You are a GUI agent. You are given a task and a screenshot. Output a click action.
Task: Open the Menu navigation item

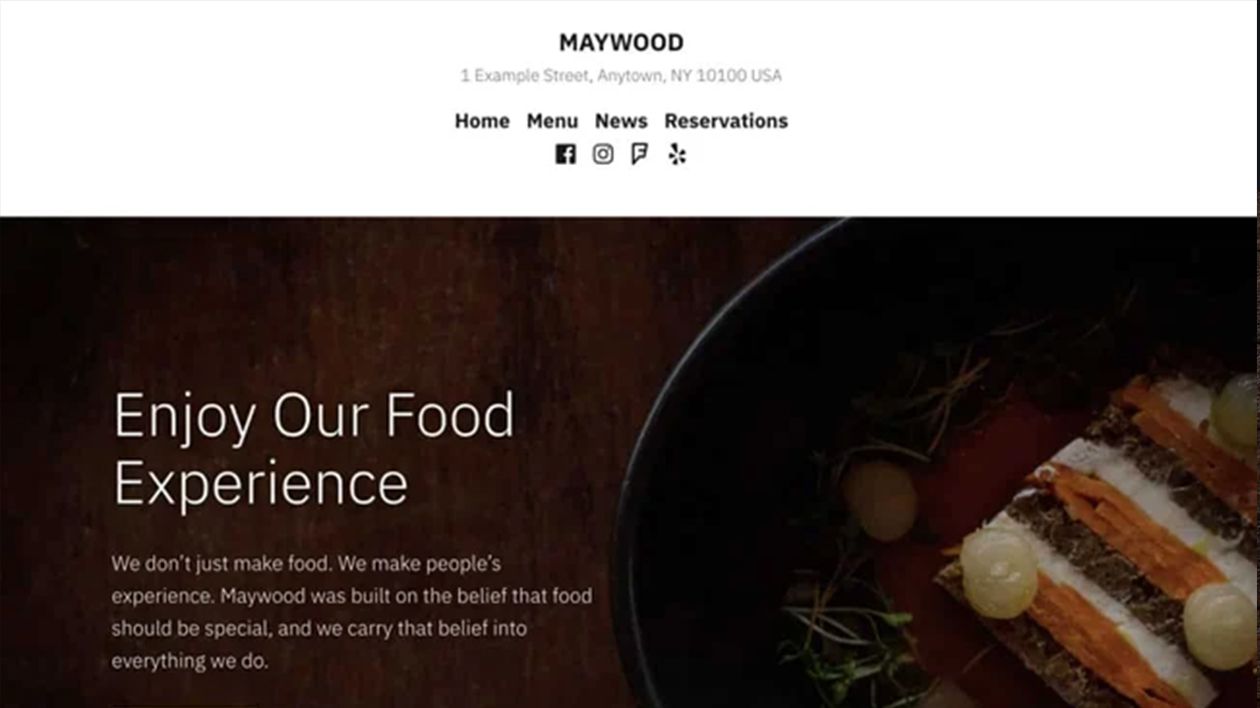coord(552,121)
